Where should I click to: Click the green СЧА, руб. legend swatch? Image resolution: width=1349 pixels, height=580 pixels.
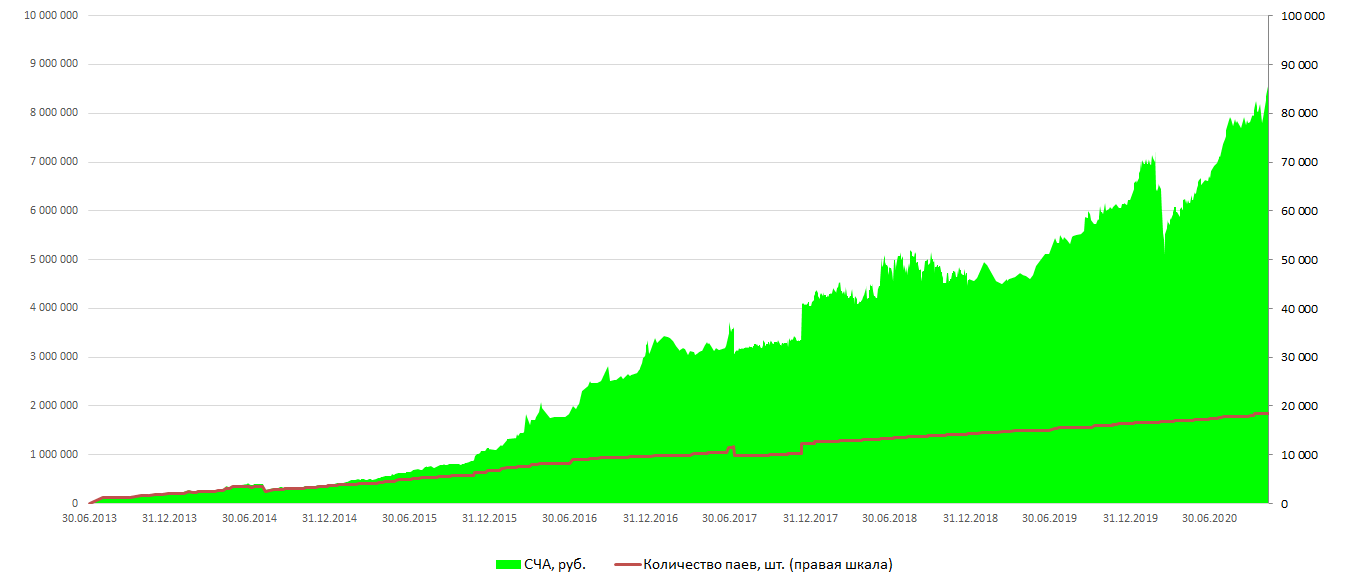tap(508, 565)
